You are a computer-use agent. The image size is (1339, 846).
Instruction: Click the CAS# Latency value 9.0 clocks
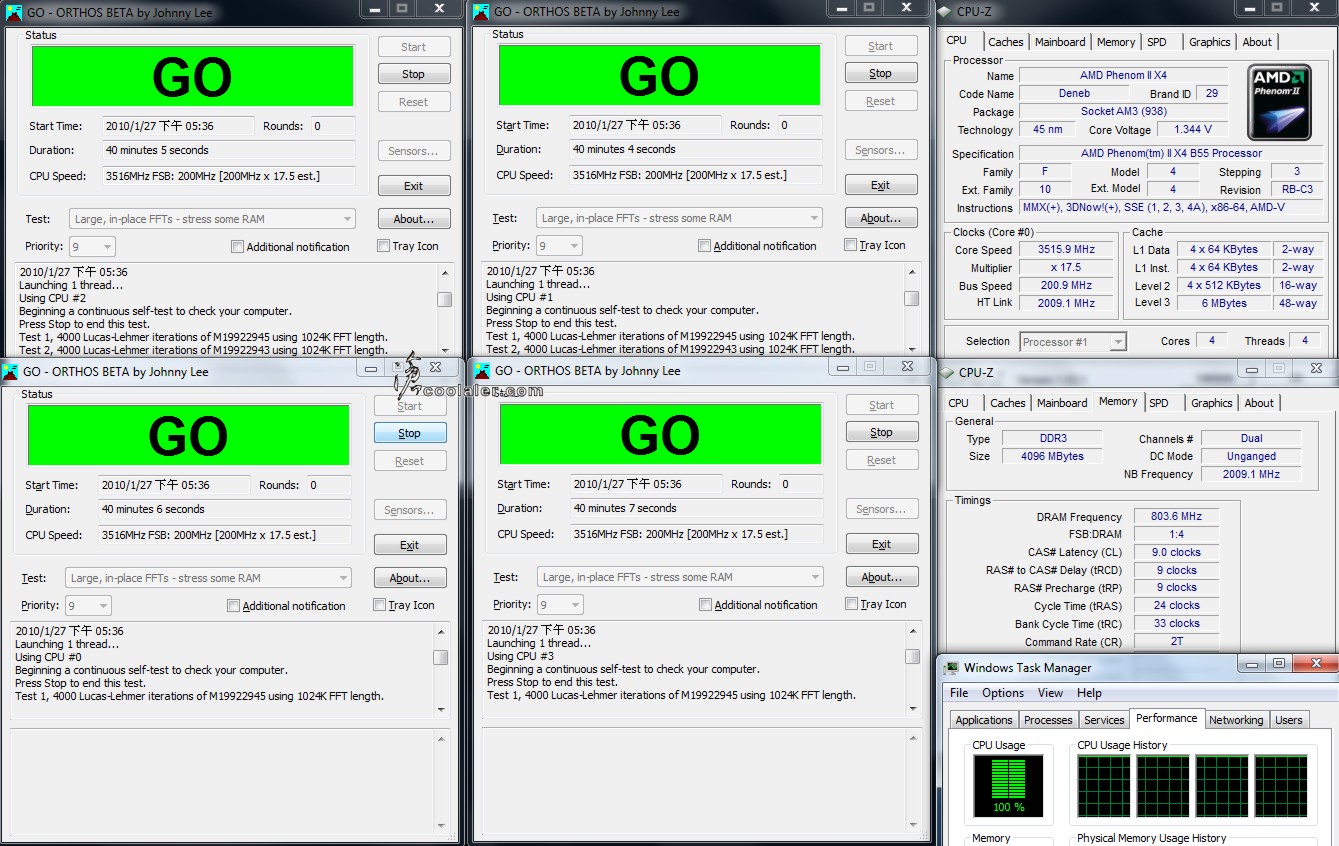tap(1176, 552)
